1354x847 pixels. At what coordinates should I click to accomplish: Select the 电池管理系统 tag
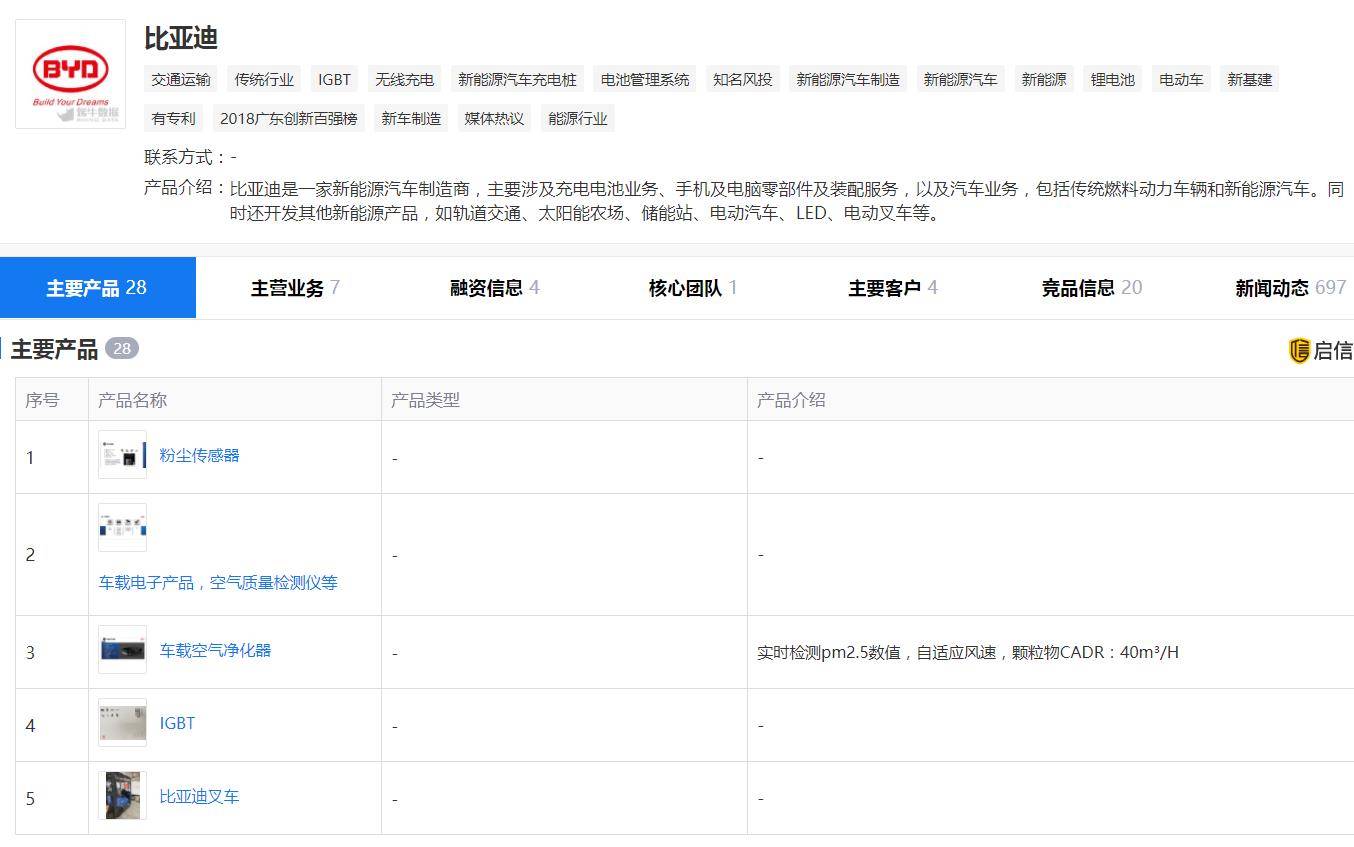click(645, 79)
